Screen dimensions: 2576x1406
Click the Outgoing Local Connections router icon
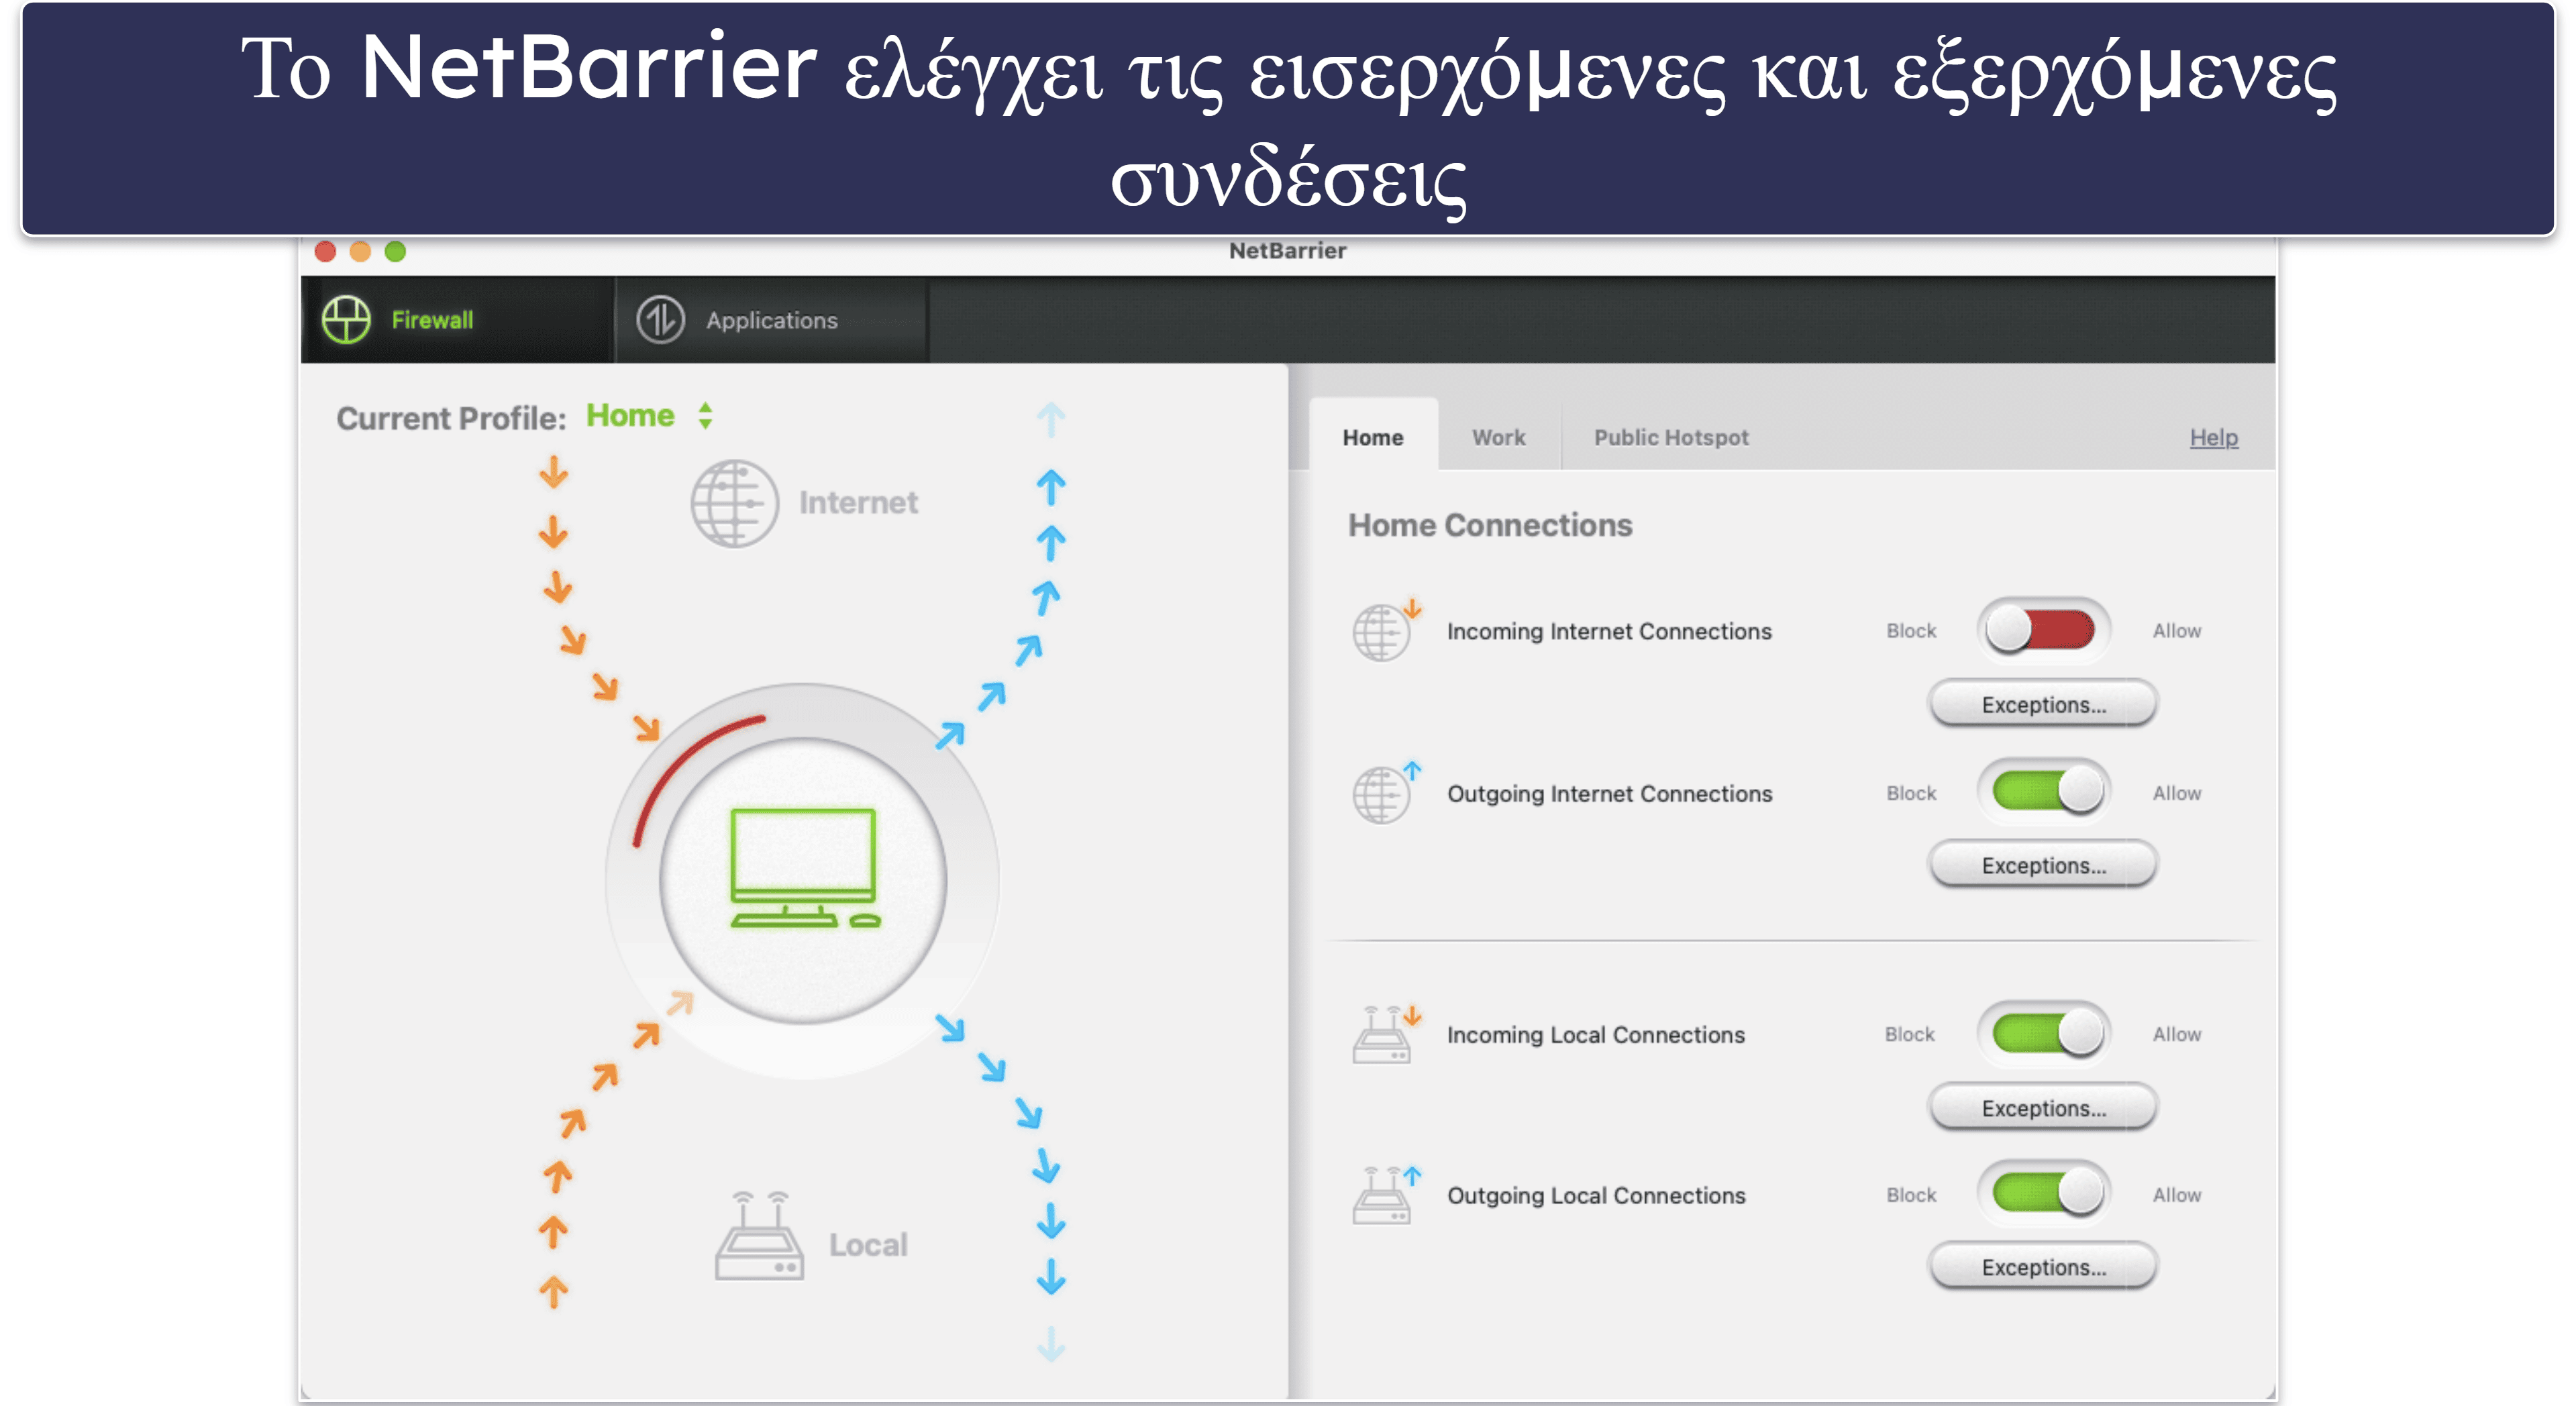point(1386,1195)
